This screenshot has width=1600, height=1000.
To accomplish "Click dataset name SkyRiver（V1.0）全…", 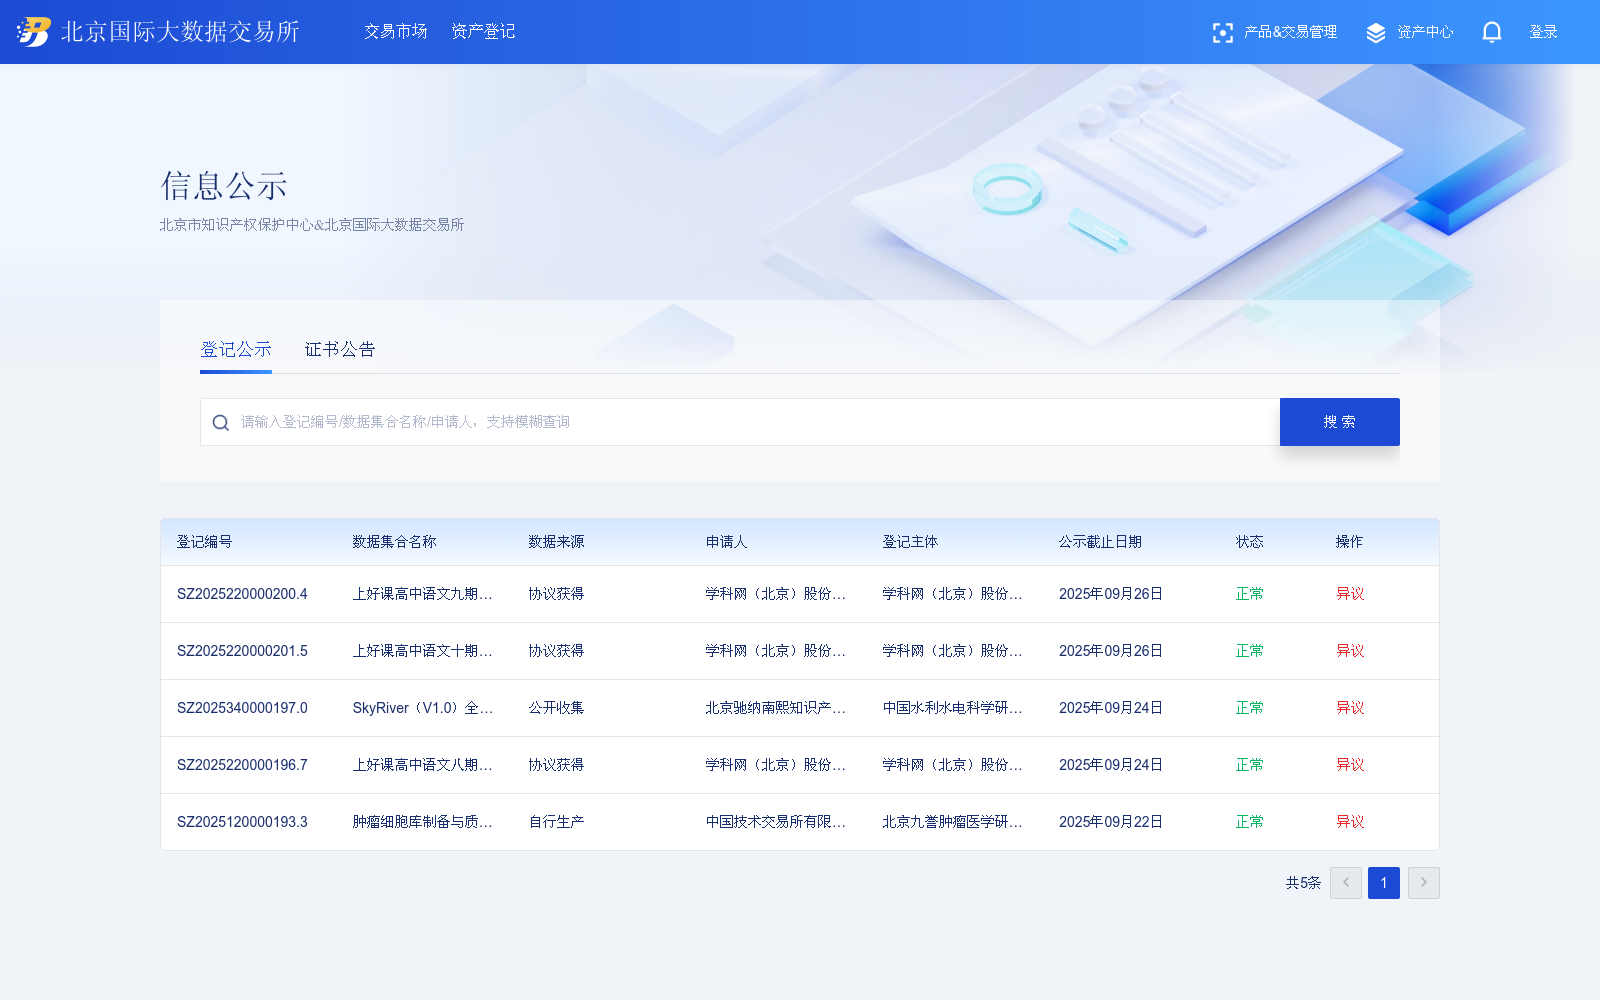I will (423, 708).
